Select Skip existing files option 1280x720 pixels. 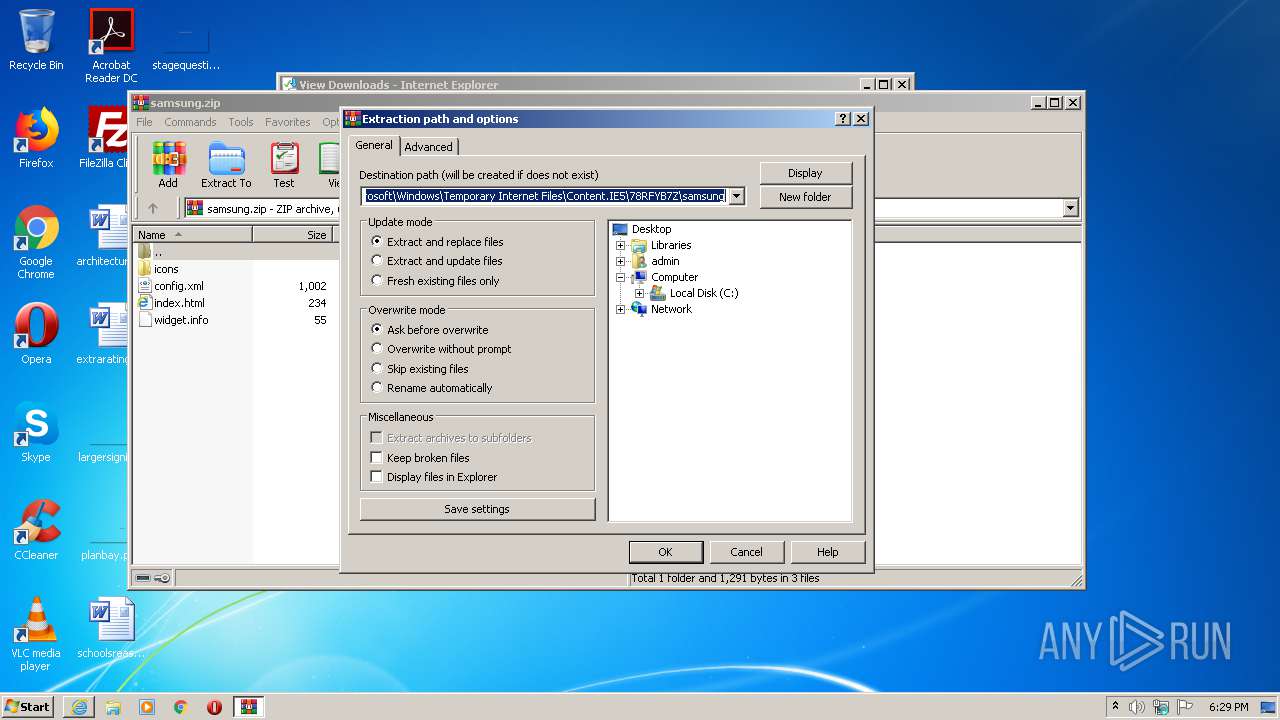[x=419, y=369]
